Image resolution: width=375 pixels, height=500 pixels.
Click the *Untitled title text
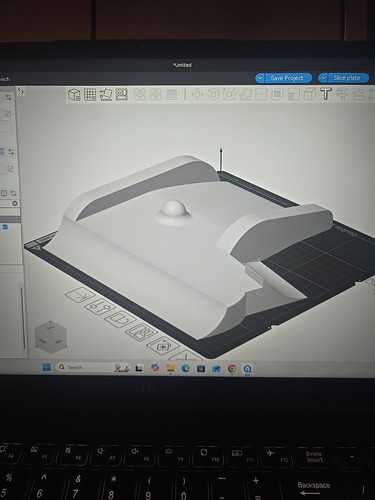tap(183, 65)
